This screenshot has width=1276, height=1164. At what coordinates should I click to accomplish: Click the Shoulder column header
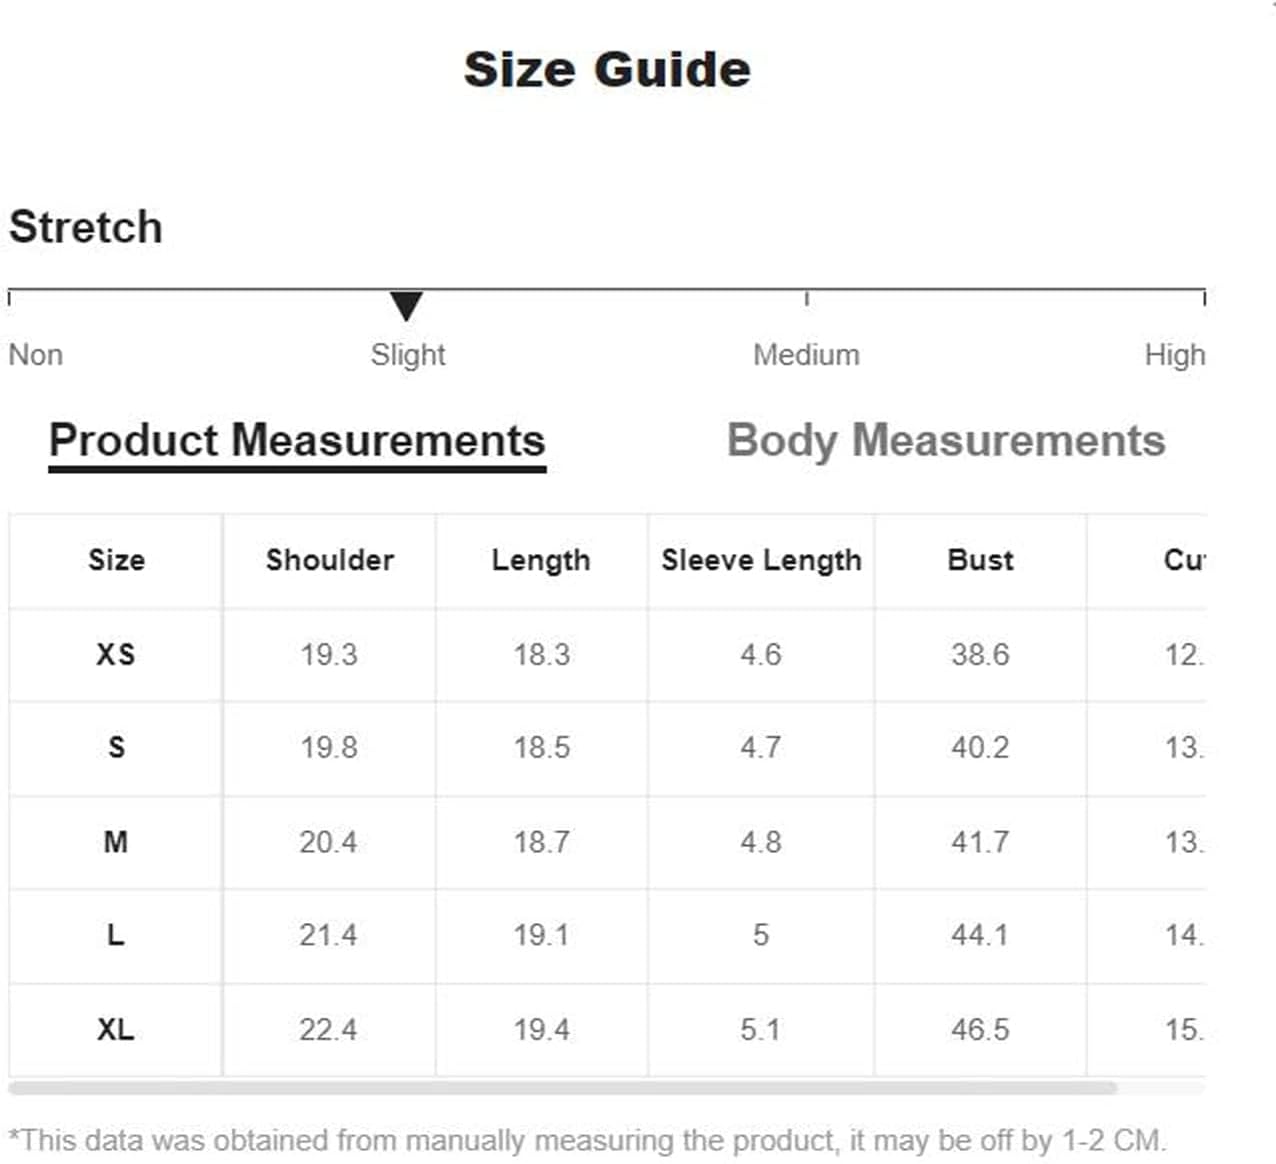coord(330,560)
